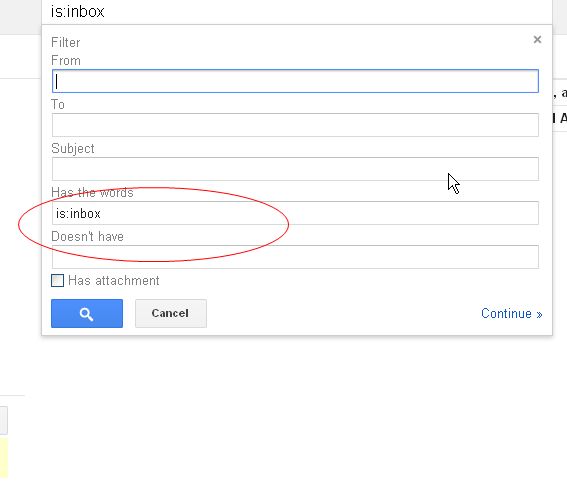Click the yellow highlighted strip at left edge
This screenshot has height=481, width=567.
(4, 459)
